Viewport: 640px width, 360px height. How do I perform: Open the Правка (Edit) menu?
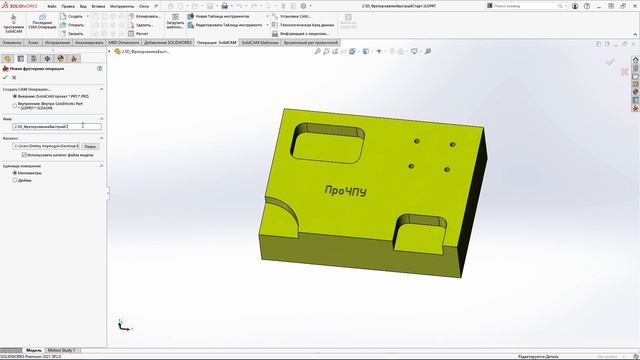pyautogui.click(x=68, y=7)
